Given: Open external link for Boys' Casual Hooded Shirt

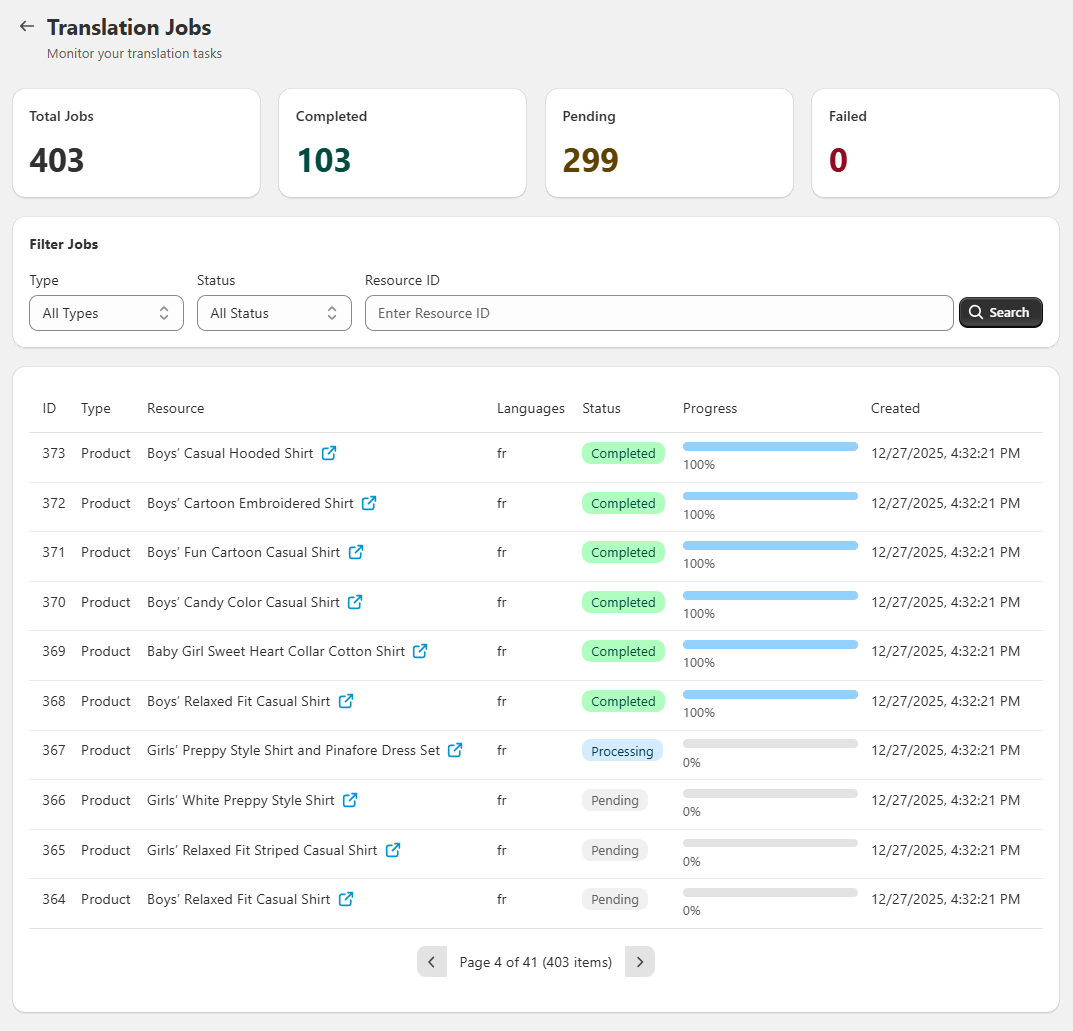Looking at the screenshot, I should tap(329, 453).
